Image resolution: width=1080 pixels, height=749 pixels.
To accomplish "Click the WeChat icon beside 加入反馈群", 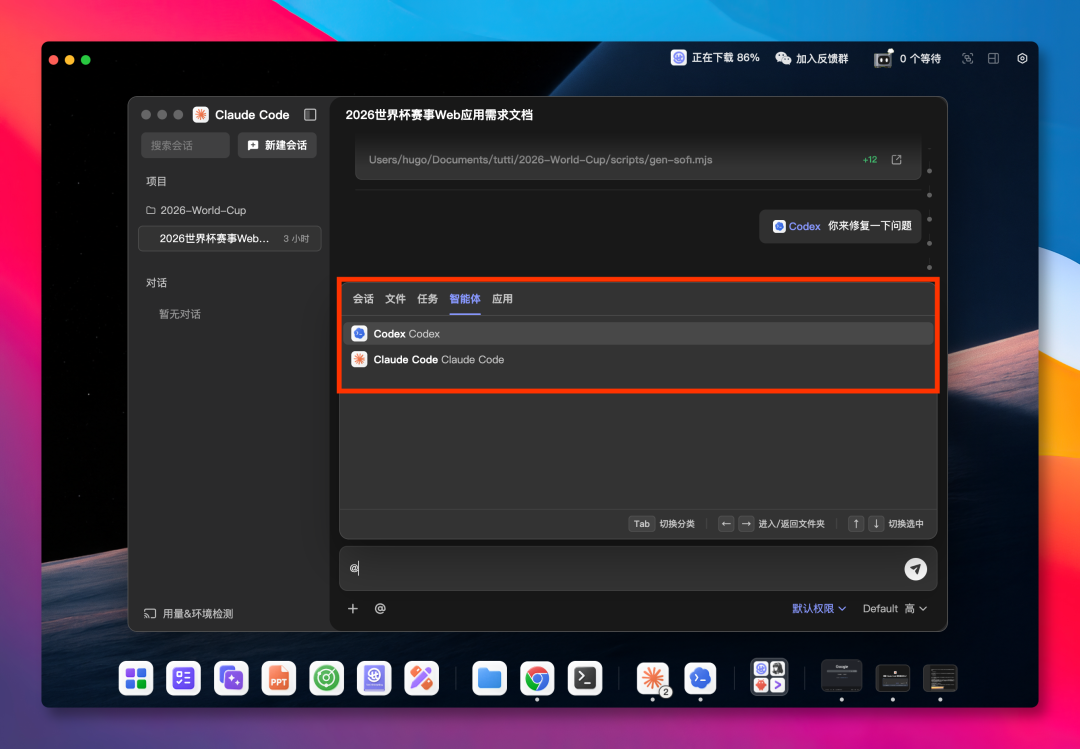I will point(783,59).
